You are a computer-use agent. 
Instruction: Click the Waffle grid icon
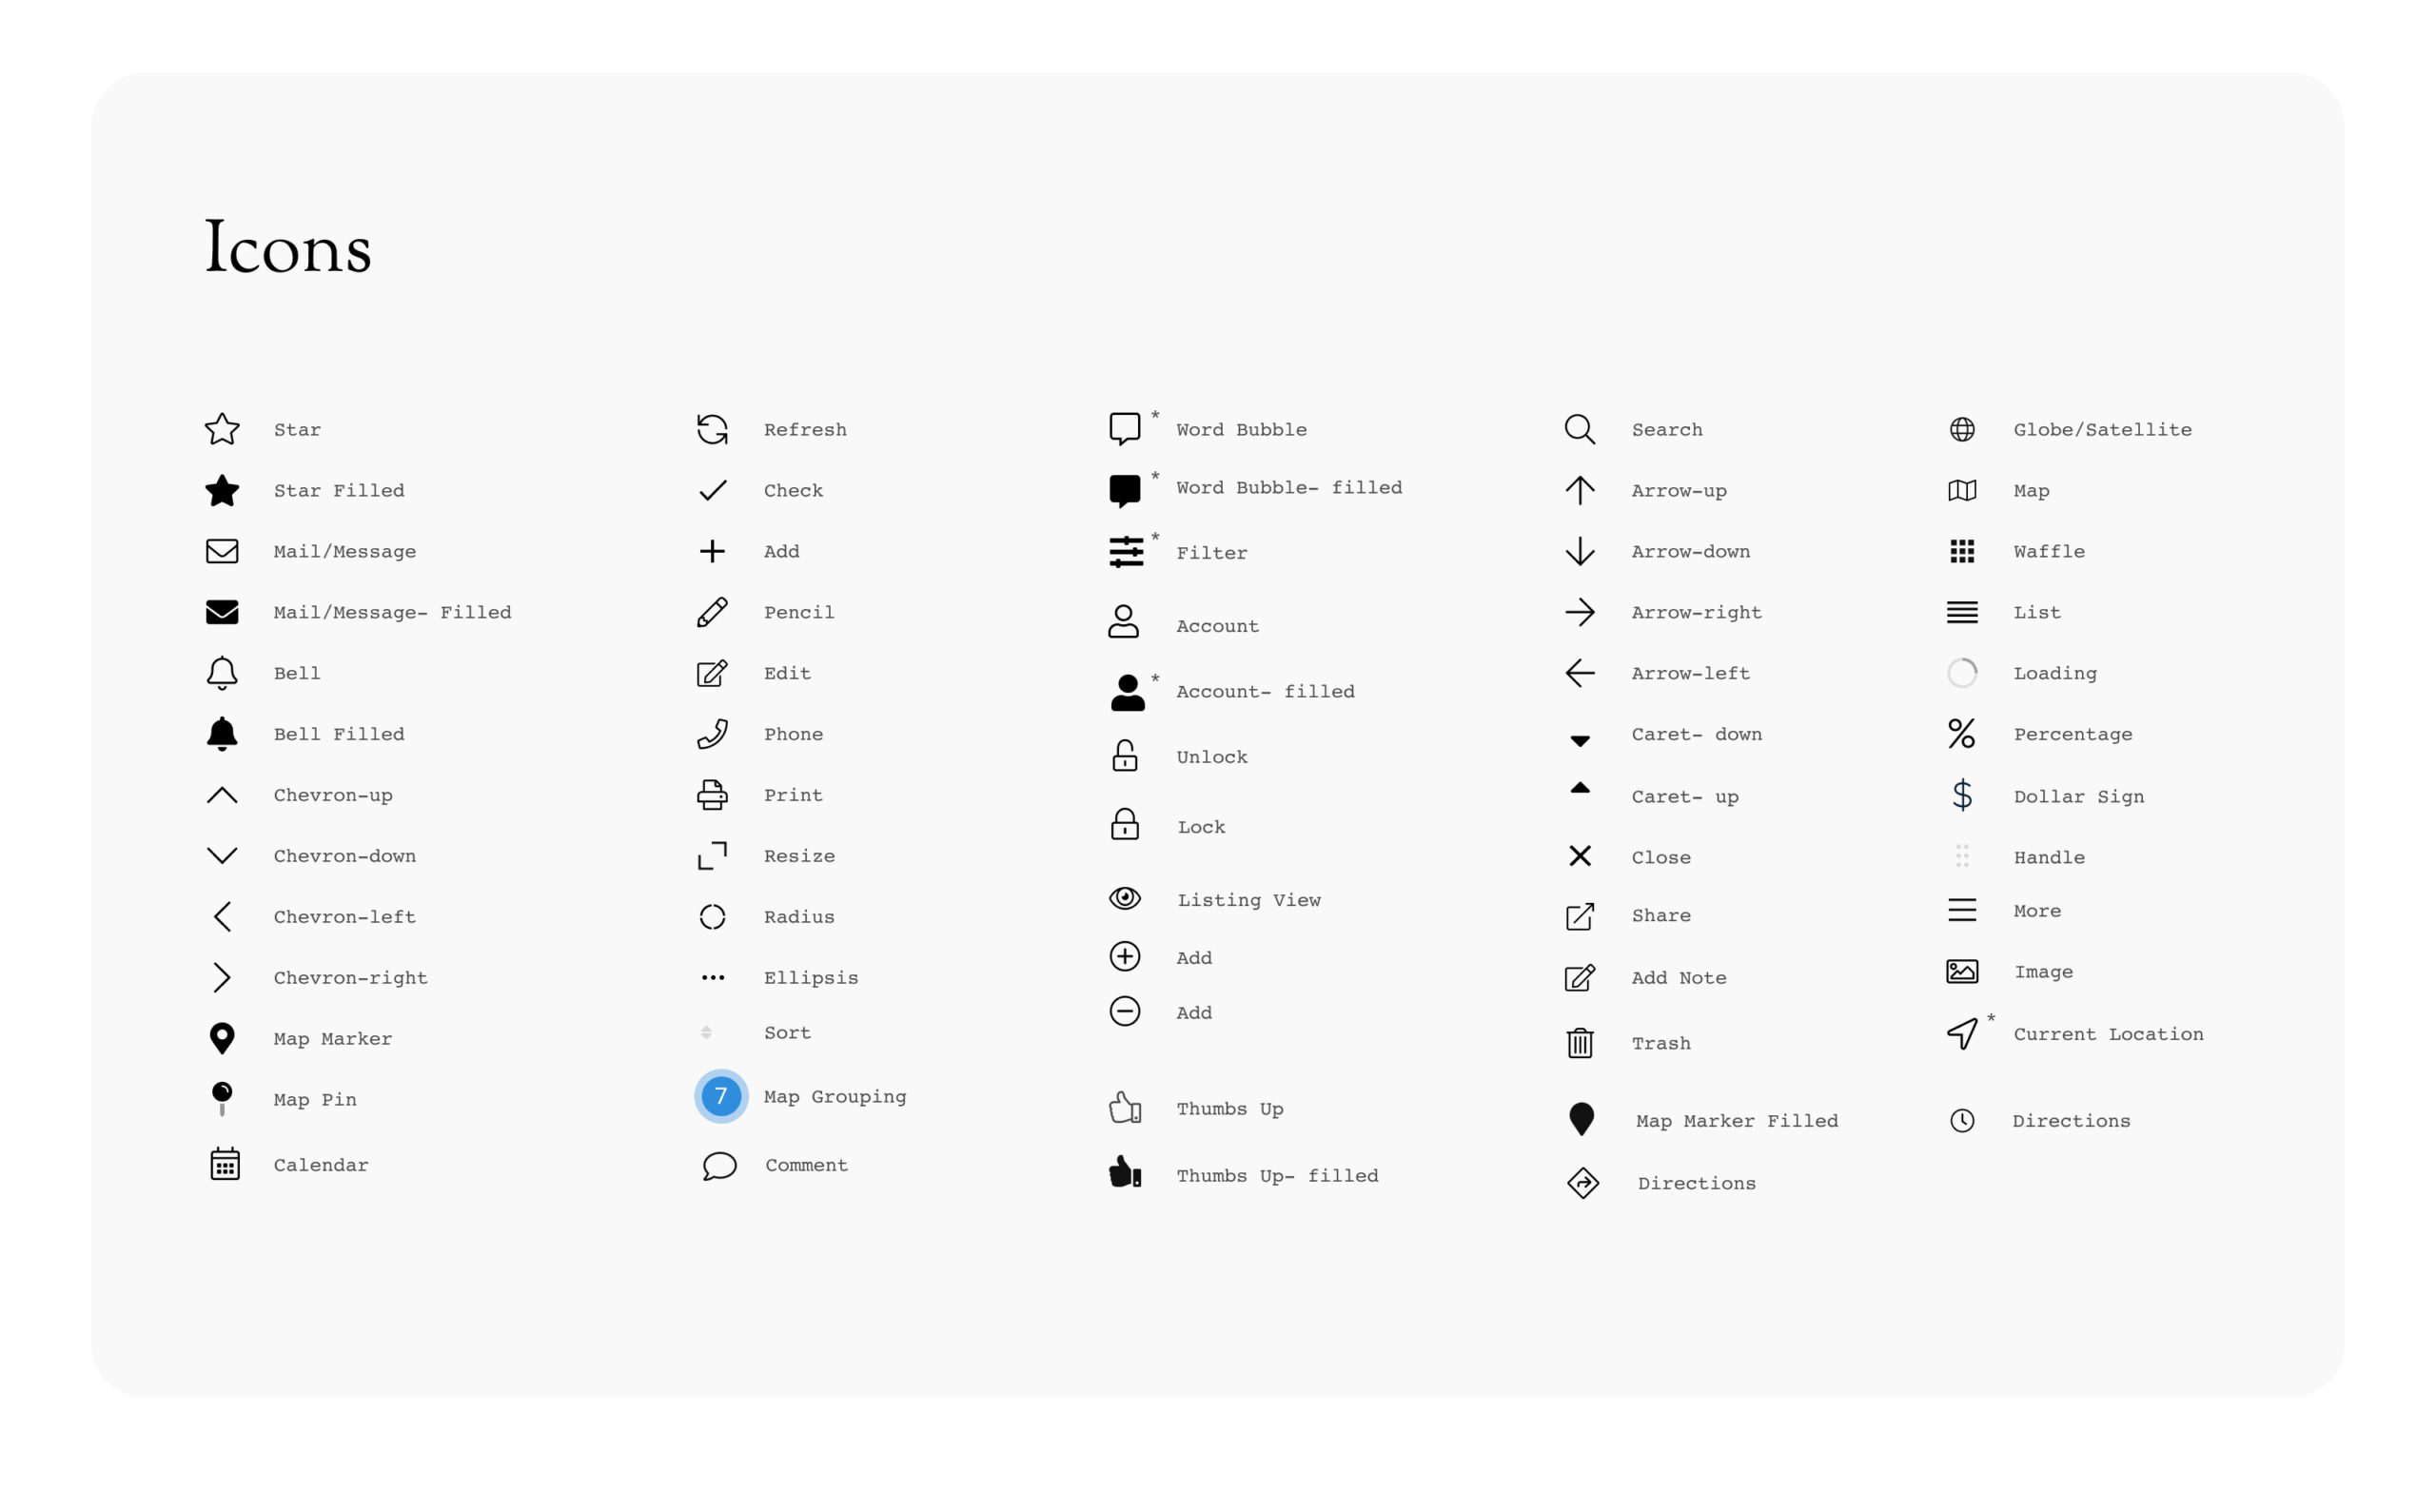(x=1962, y=552)
